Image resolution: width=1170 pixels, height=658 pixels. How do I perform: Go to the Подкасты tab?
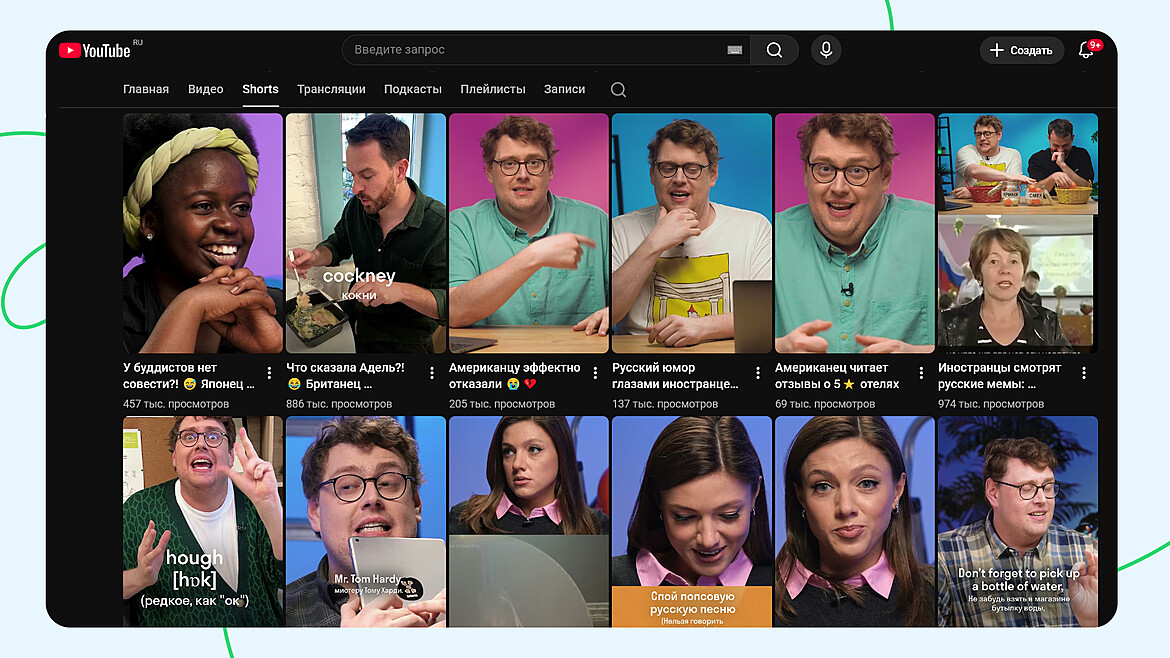[412, 89]
